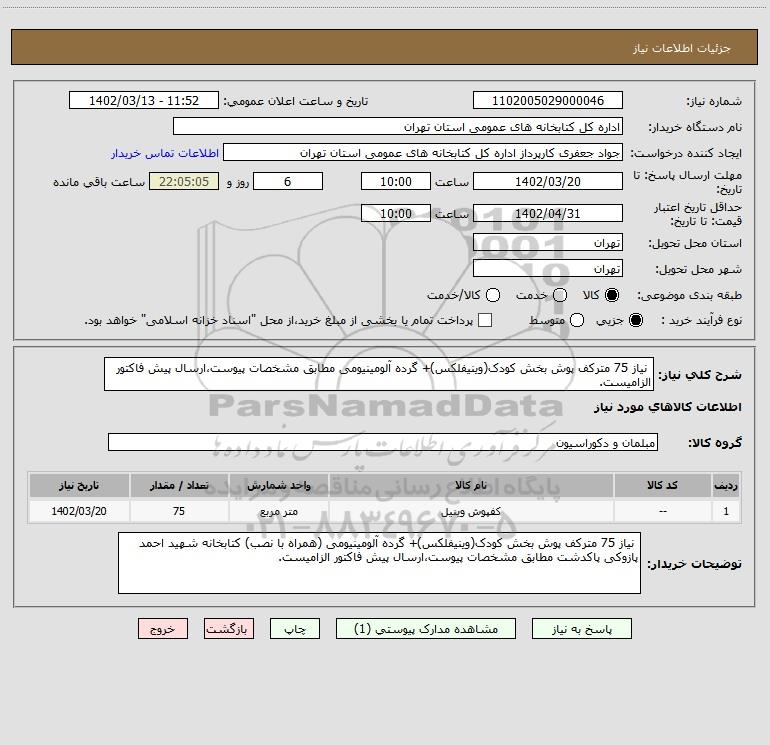Image resolution: width=770 pixels, height=745 pixels.
Task: Select the خدمت radio button
Action: pos(560,295)
